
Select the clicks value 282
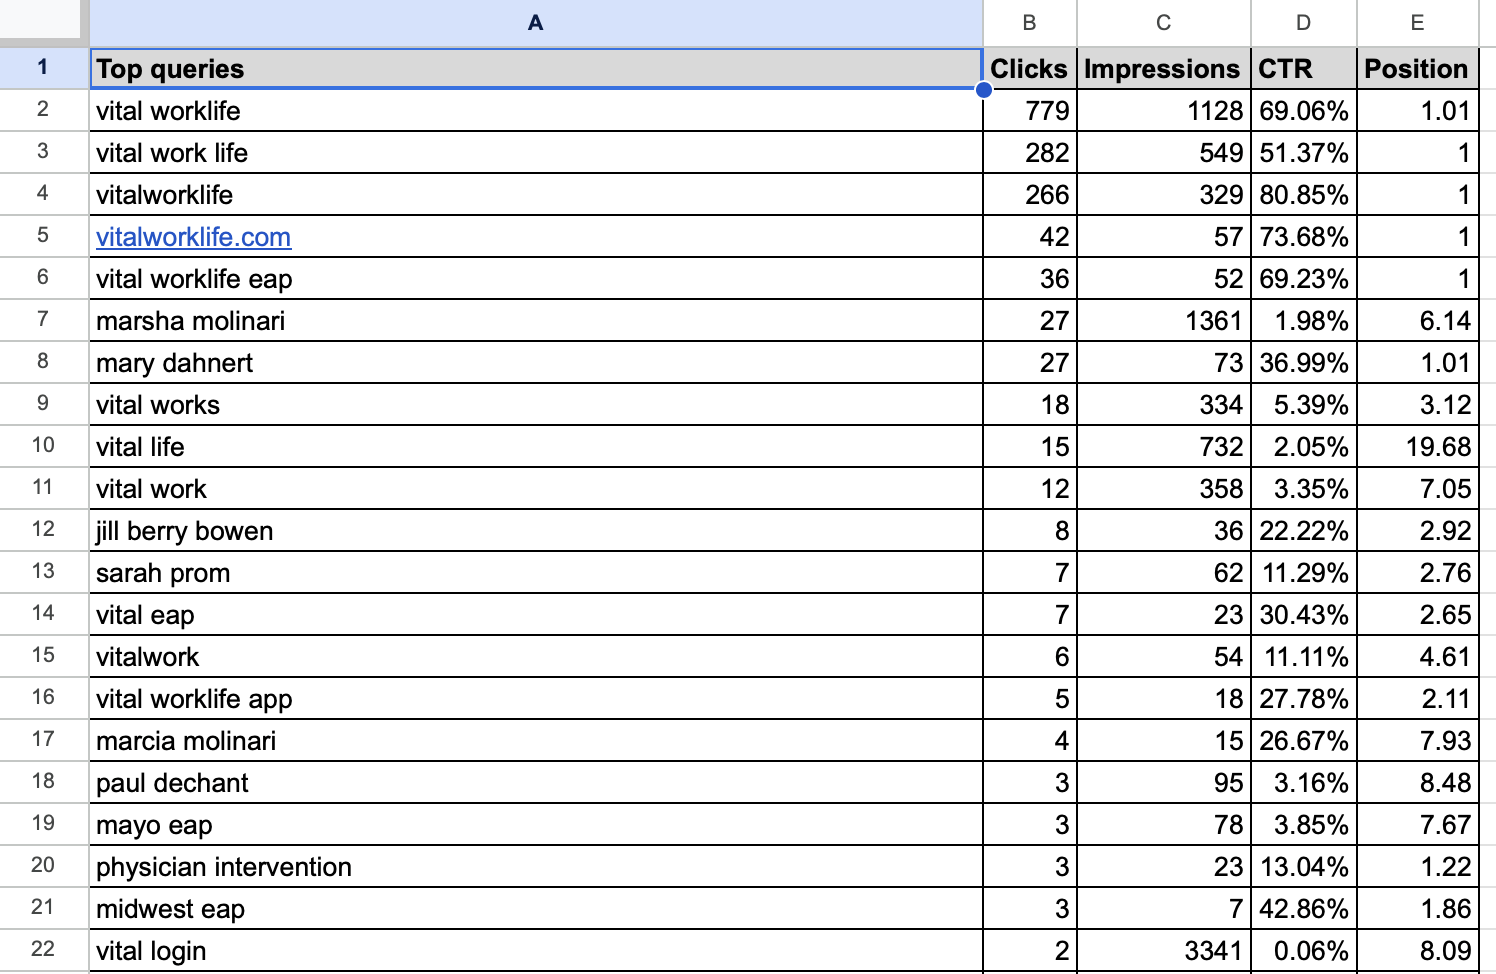pyautogui.click(x=1030, y=153)
